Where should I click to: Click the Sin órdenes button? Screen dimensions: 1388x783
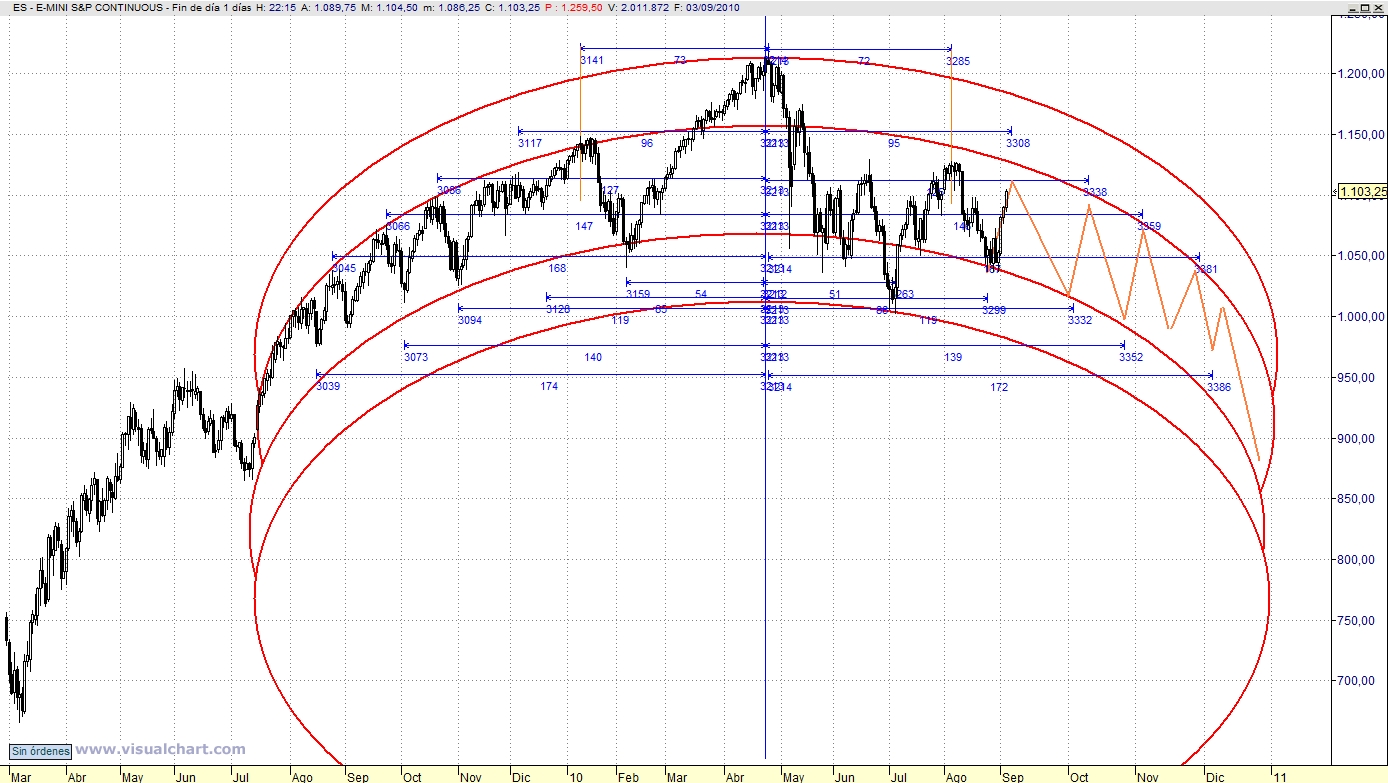[x=41, y=751]
